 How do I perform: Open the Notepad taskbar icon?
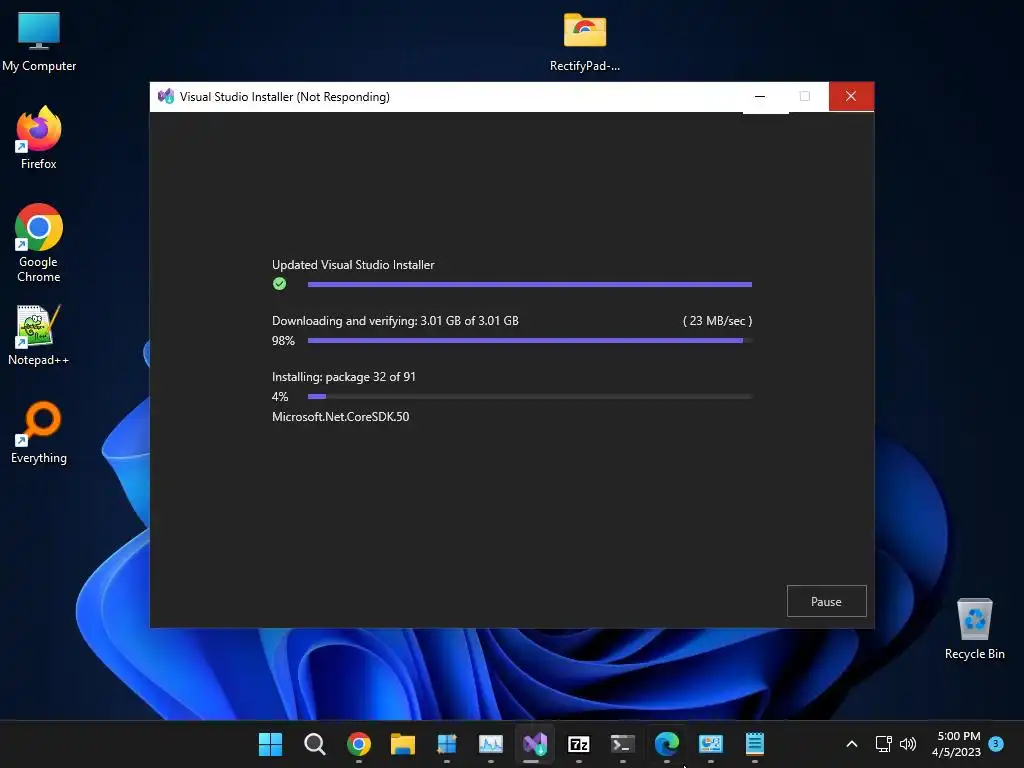click(x=755, y=744)
